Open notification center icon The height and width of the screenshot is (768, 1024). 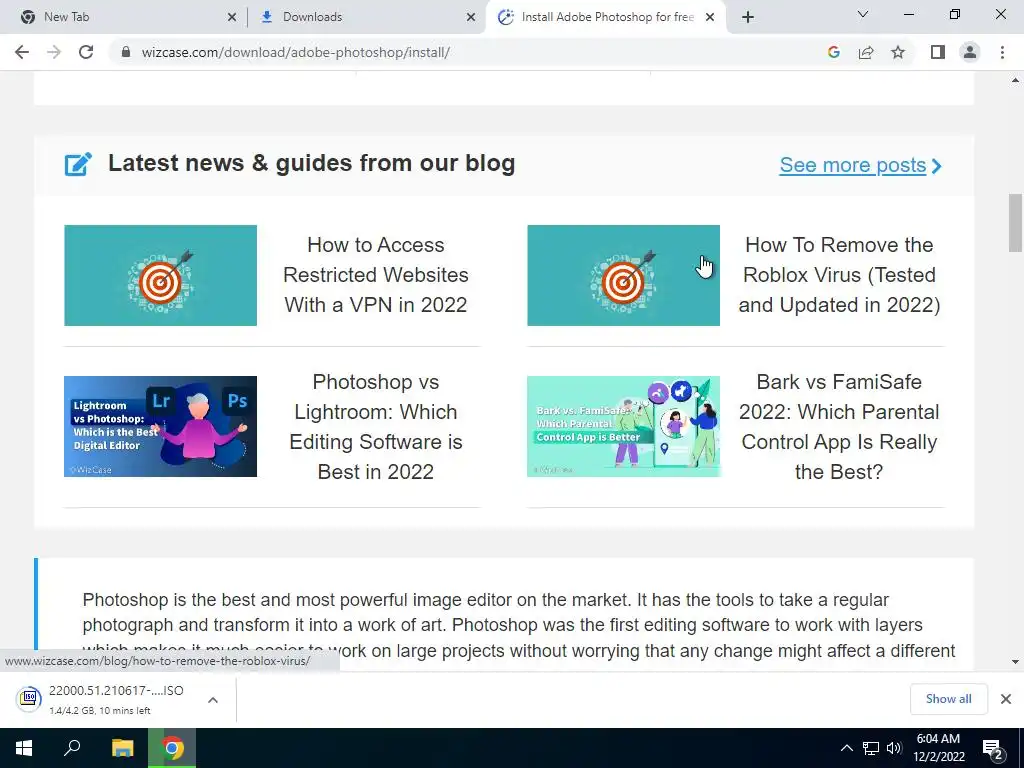[x=993, y=749]
